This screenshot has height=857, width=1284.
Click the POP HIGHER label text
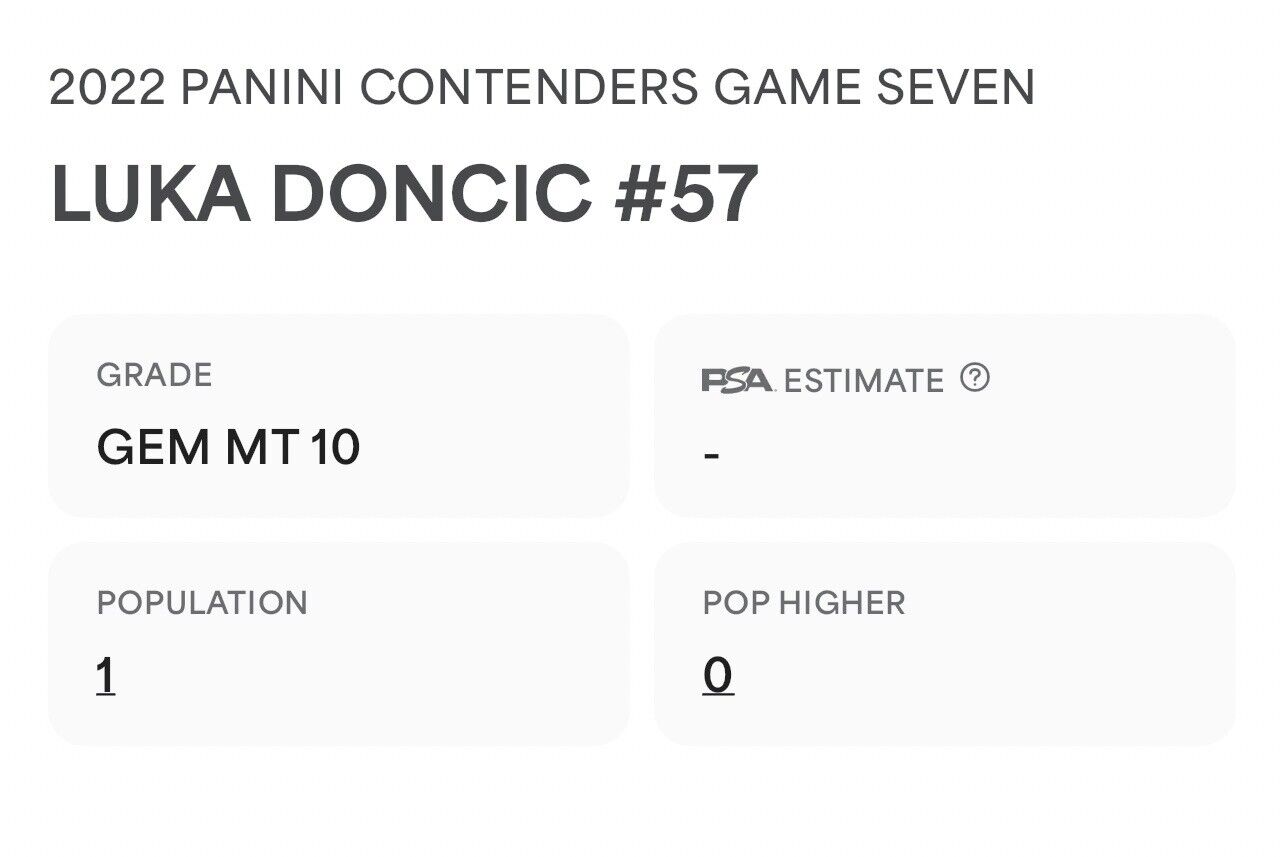pos(804,603)
